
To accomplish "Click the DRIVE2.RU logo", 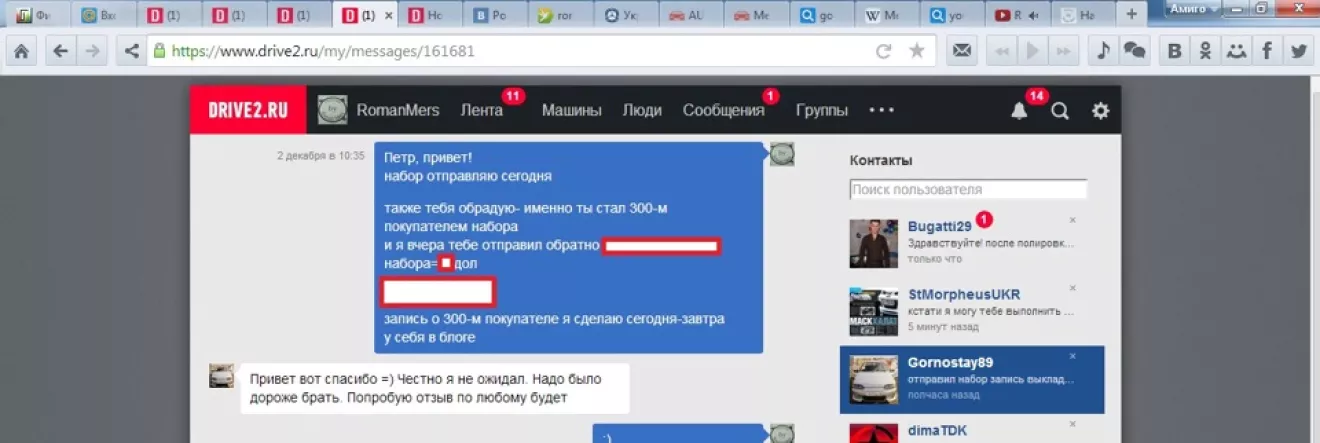I will coord(247,110).
